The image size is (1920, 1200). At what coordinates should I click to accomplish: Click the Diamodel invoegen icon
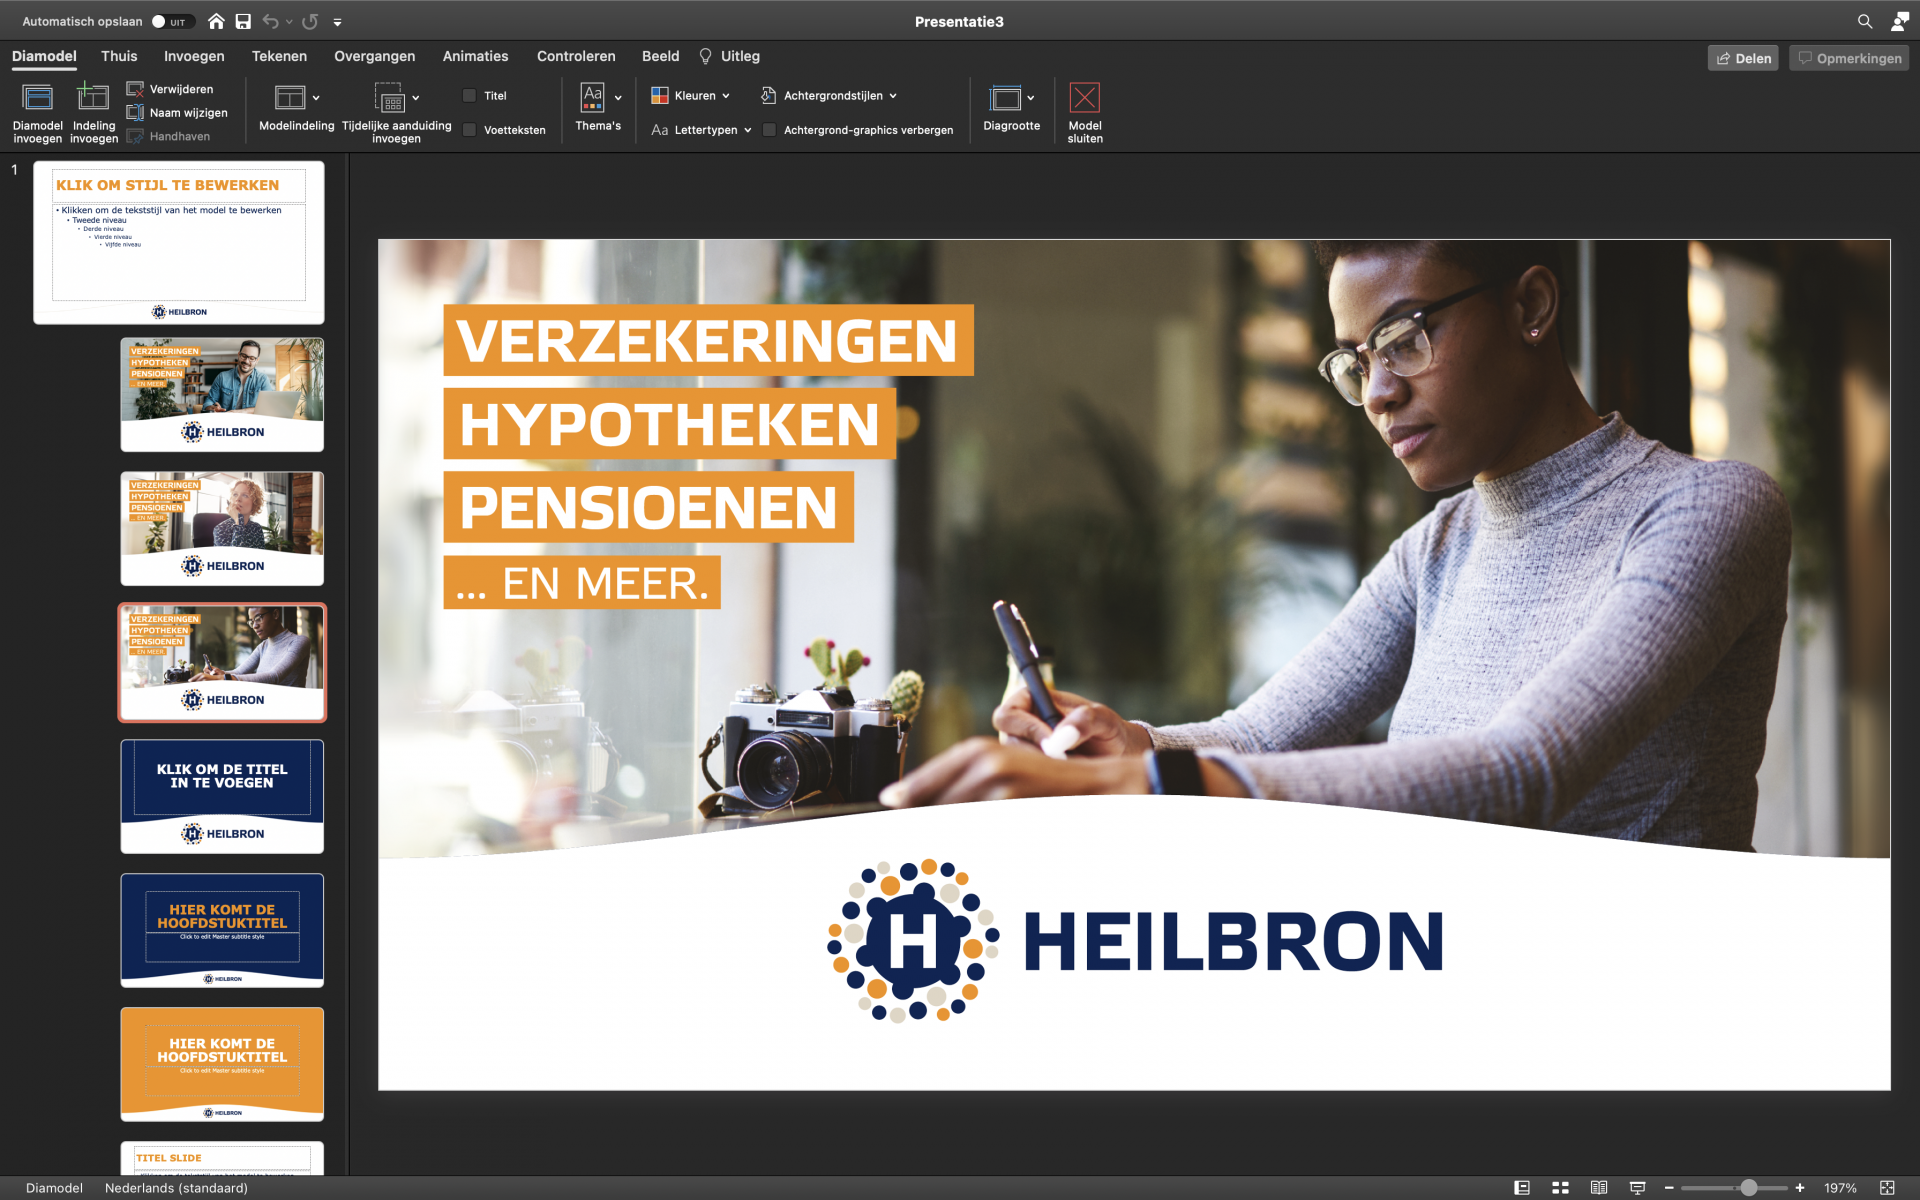37,98
